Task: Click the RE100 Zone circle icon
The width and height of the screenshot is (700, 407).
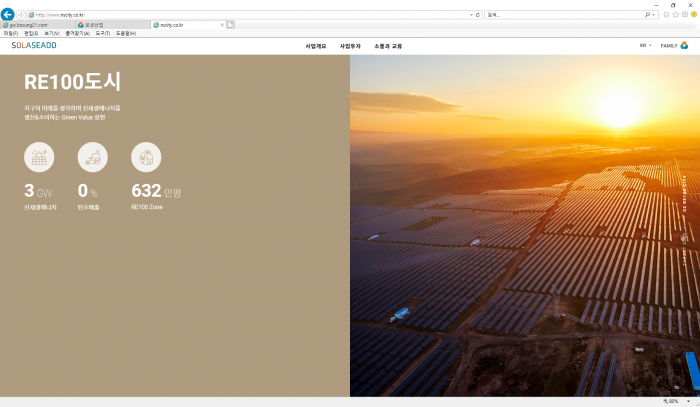Action: 146,157
